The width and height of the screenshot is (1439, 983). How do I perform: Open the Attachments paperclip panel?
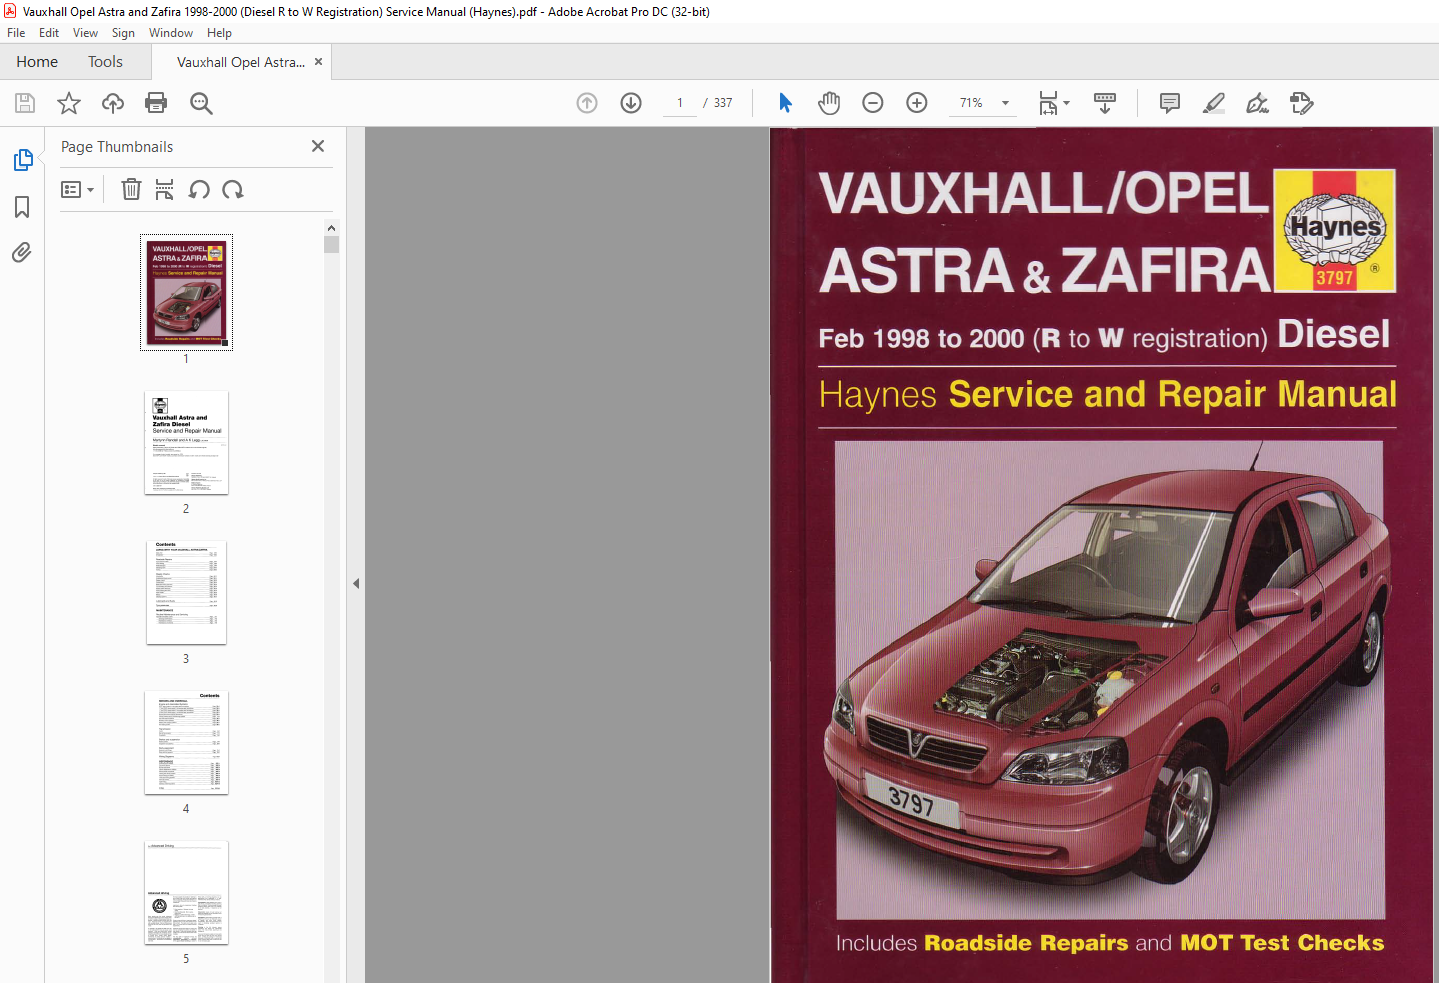pyautogui.click(x=22, y=252)
